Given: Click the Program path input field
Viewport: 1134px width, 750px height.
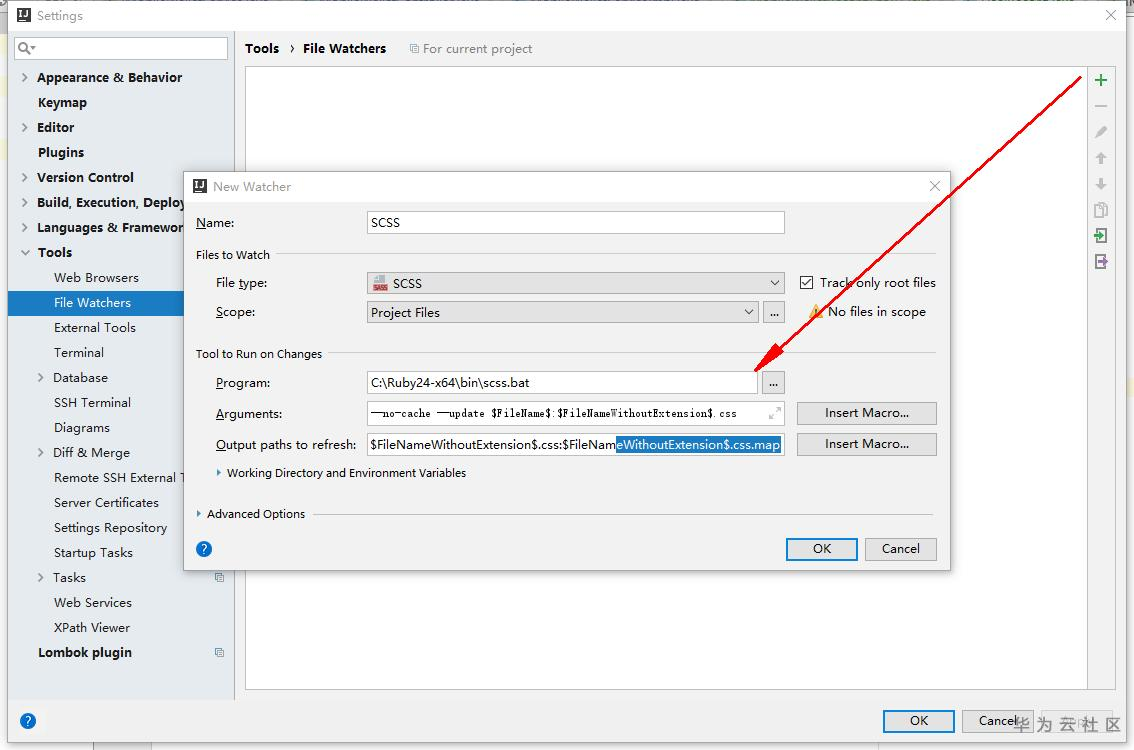Looking at the screenshot, I should 562,383.
